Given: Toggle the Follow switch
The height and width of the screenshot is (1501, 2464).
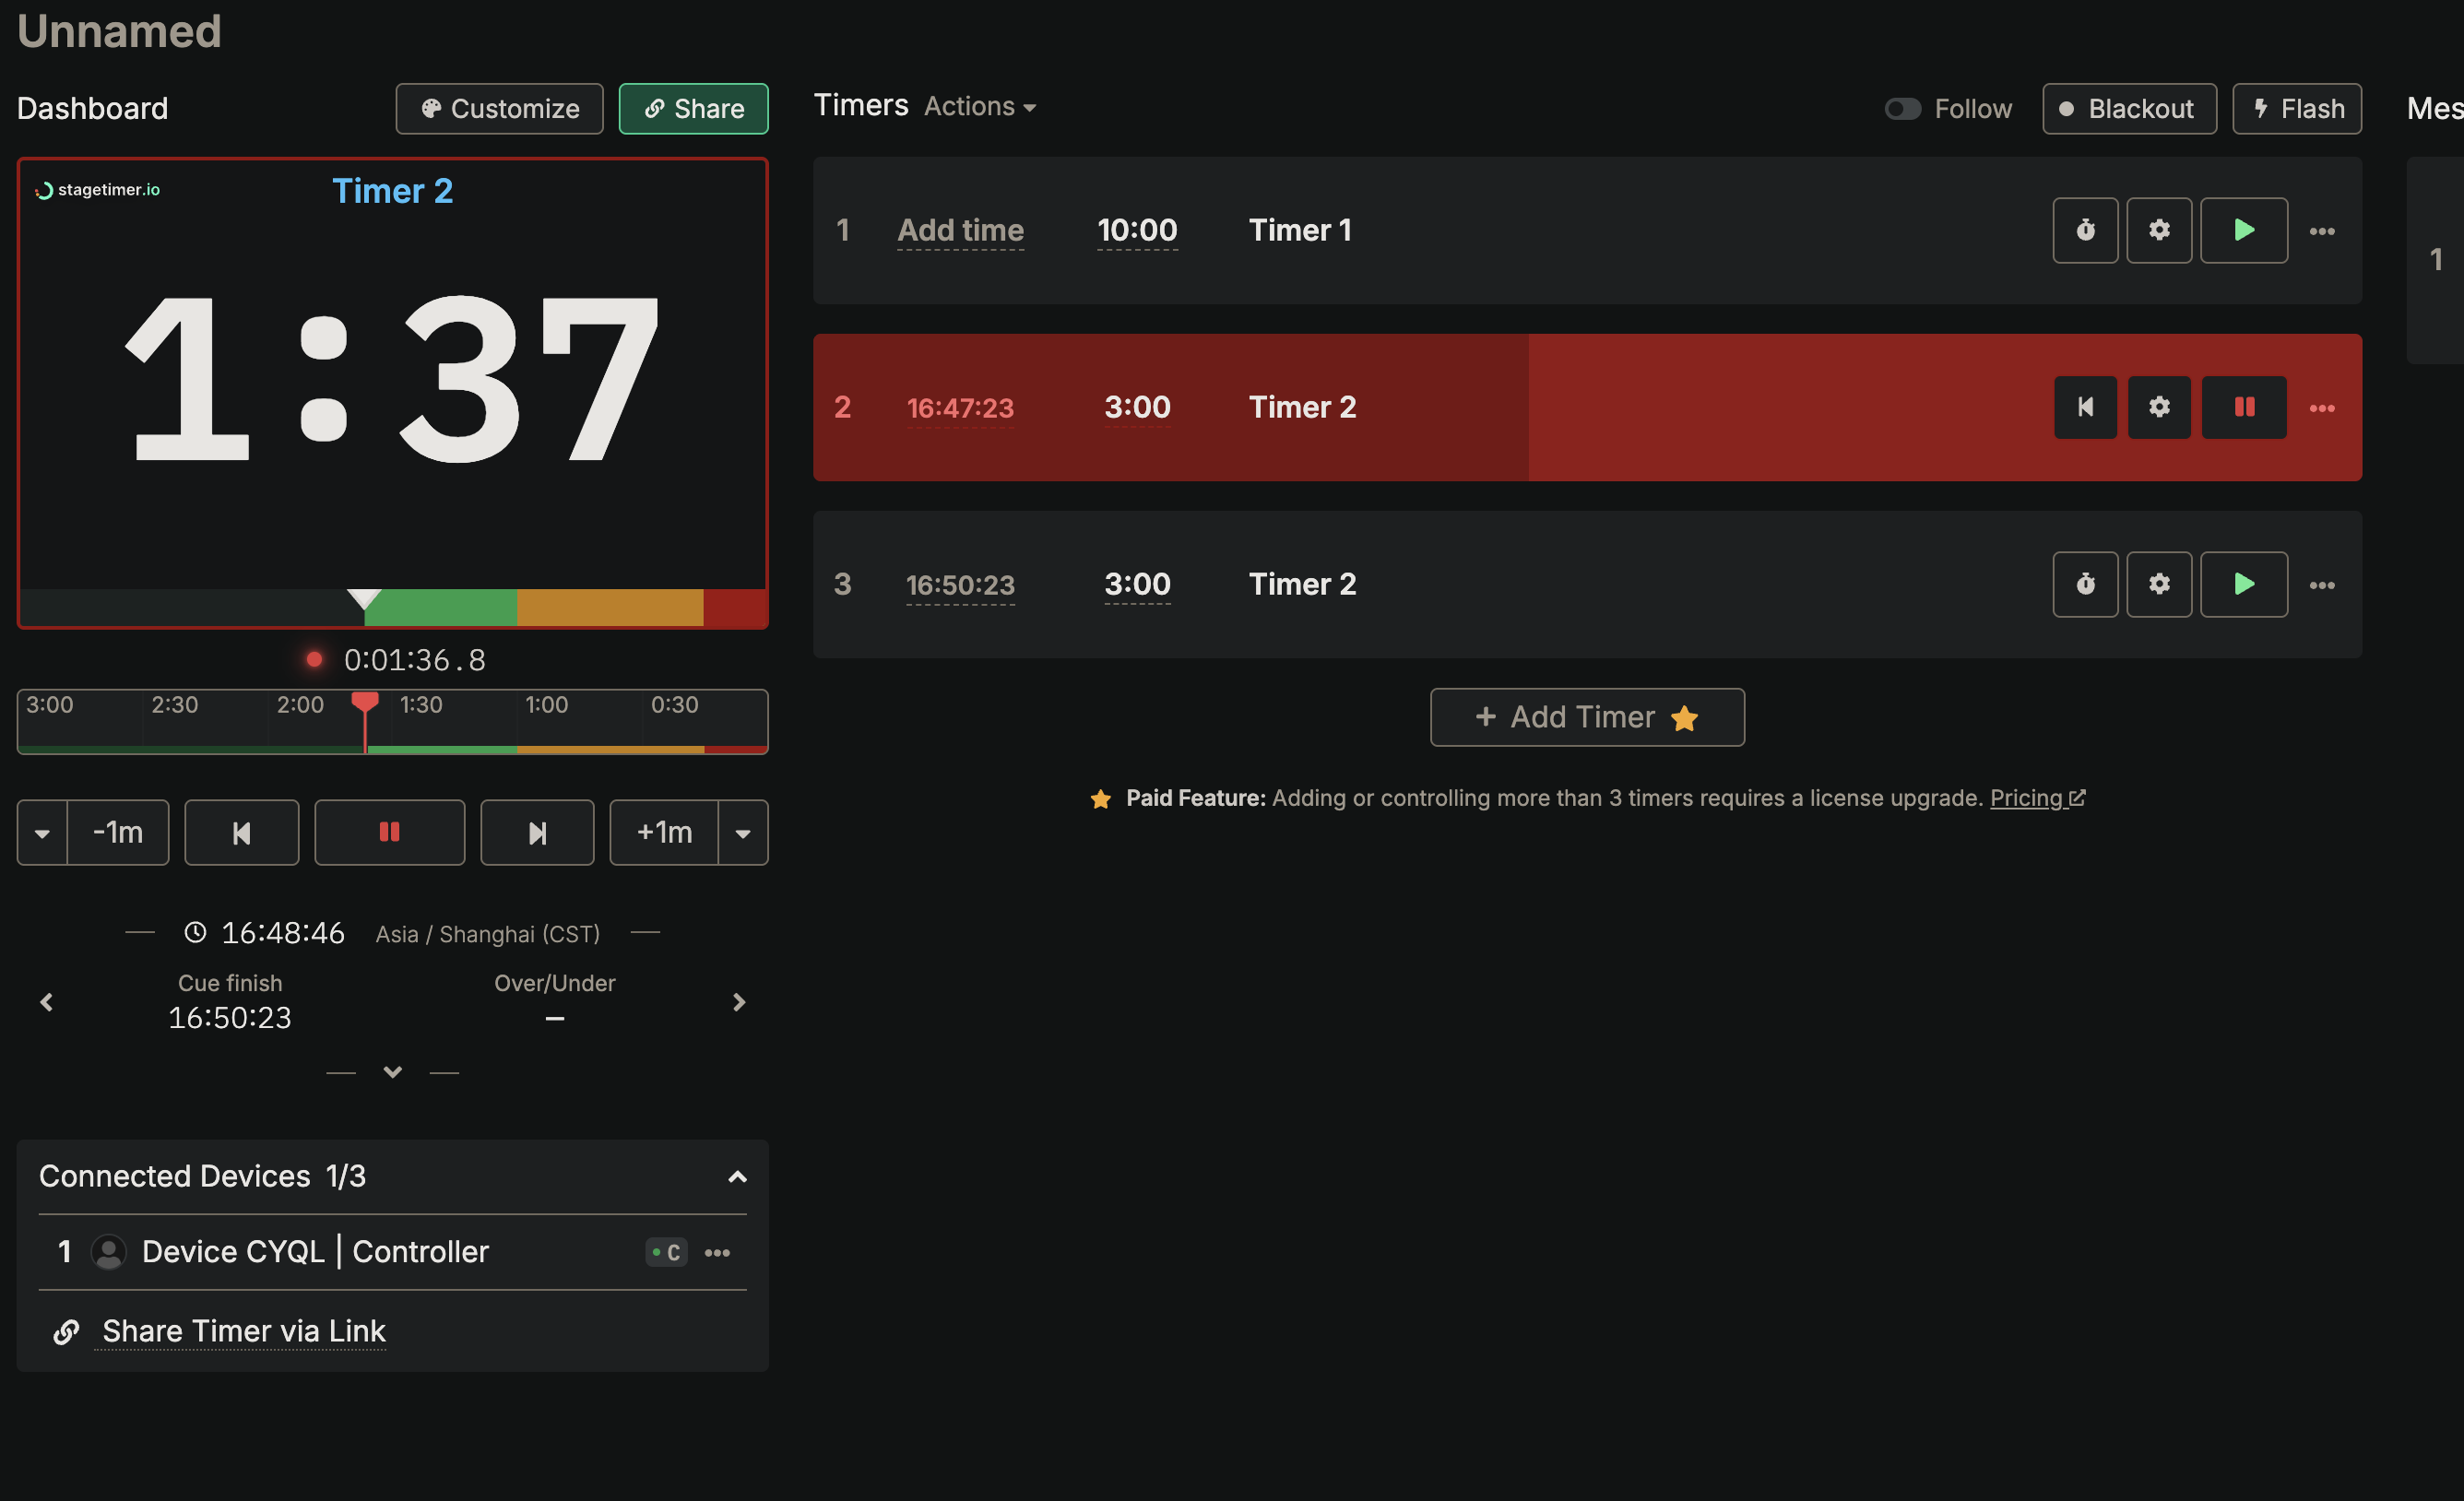Looking at the screenshot, I should 1902,108.
